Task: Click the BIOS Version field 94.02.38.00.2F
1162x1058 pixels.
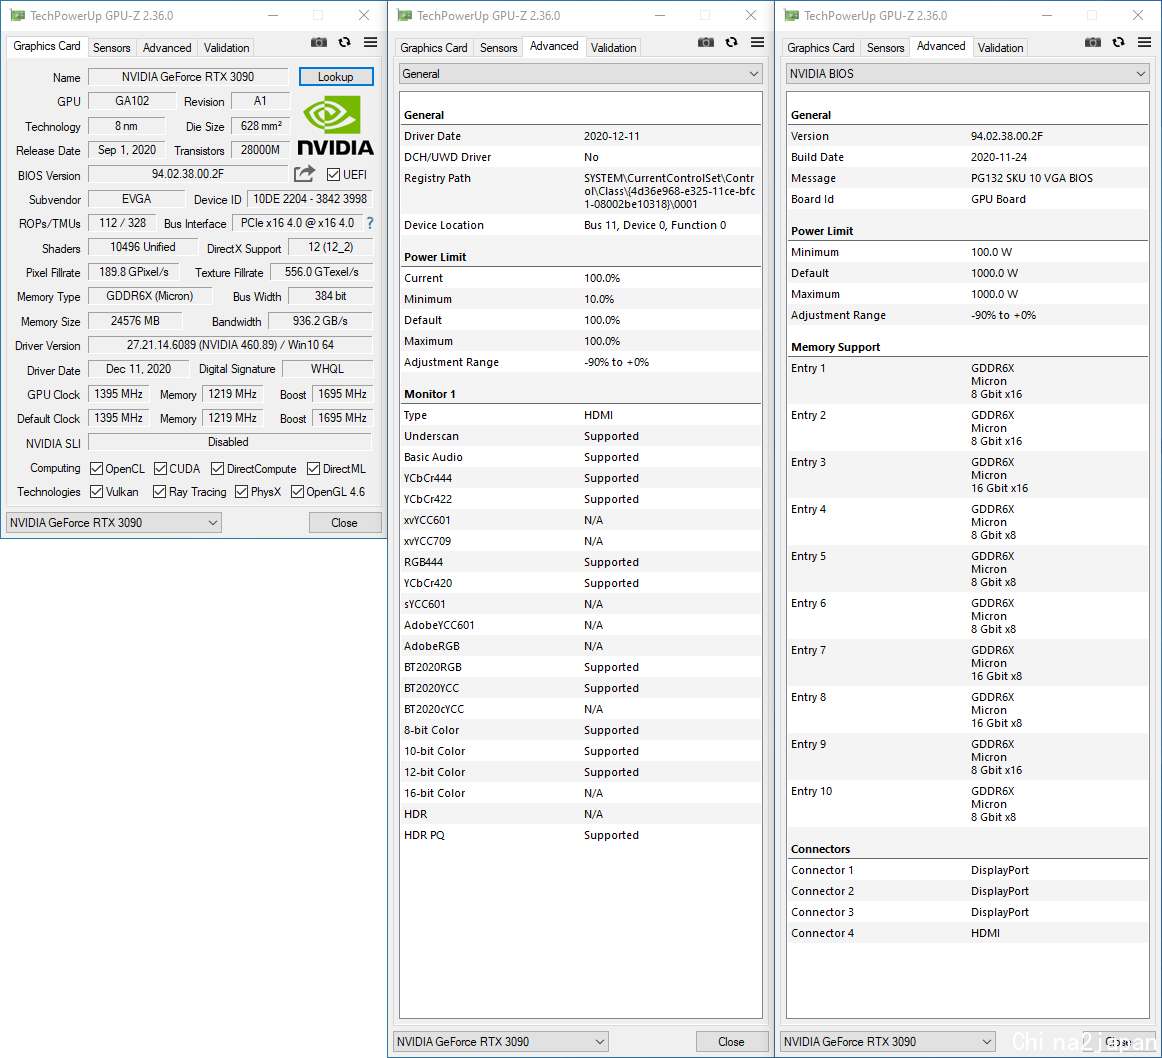Action: click(188, 174)
